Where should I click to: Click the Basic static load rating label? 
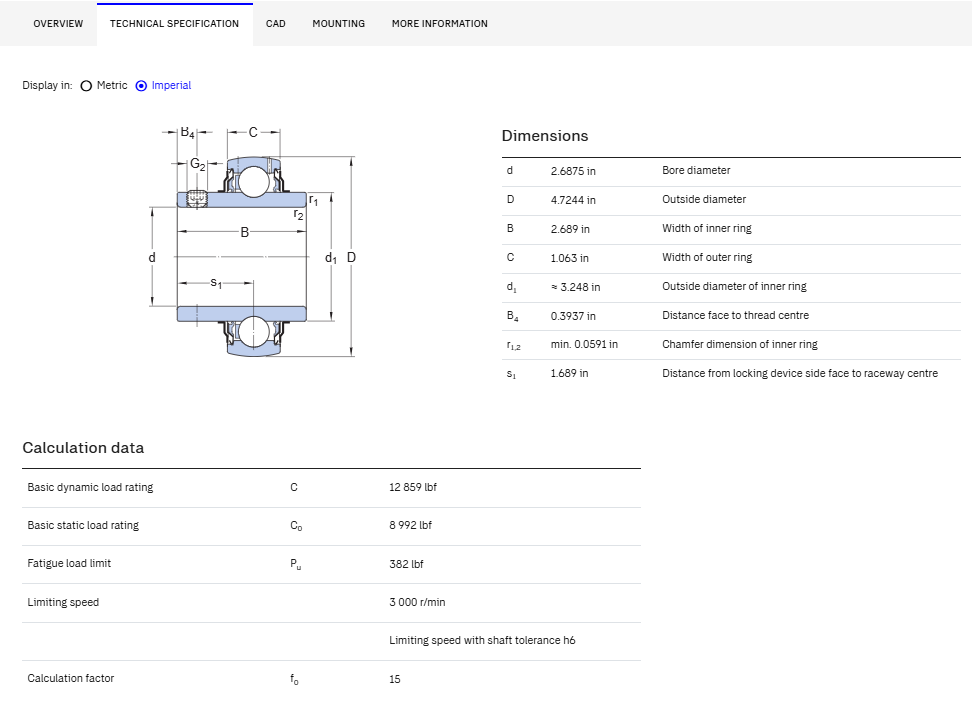[x=83, y=525]
